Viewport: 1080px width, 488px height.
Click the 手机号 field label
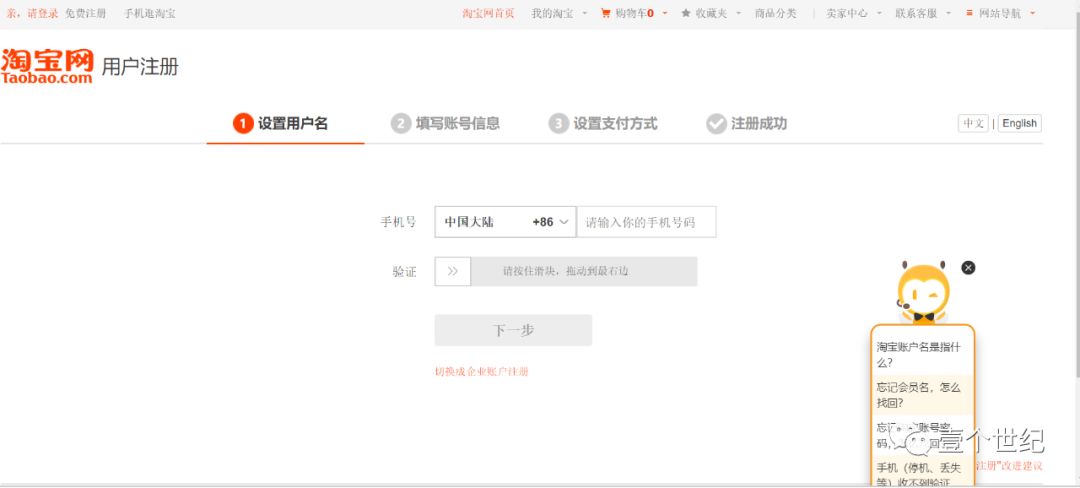pyautogui.click(x=398, y=222)
